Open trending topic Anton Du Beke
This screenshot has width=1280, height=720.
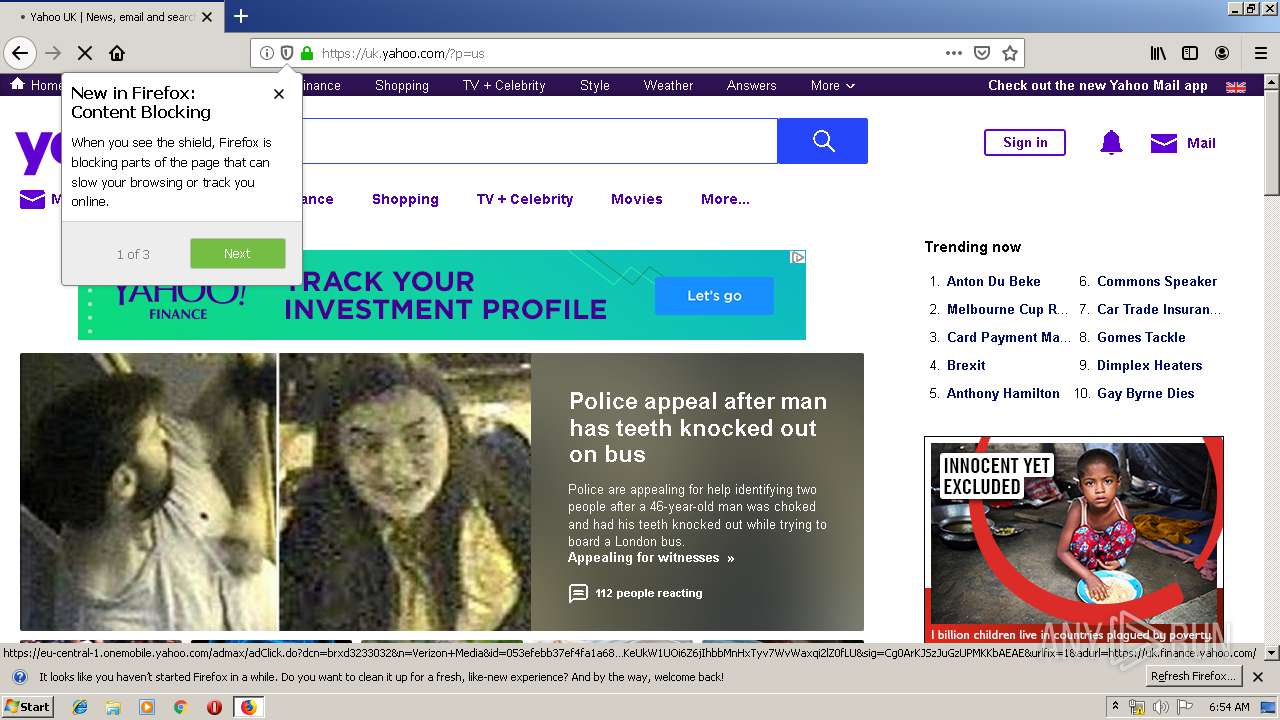(994, 281)
